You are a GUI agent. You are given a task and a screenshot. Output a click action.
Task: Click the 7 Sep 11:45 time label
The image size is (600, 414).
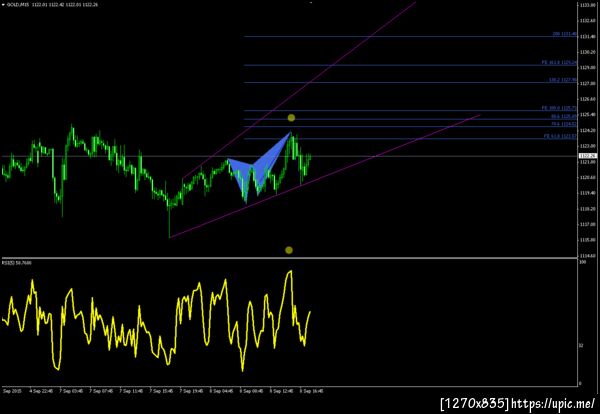pyautogui.click(x=132, y=391)
